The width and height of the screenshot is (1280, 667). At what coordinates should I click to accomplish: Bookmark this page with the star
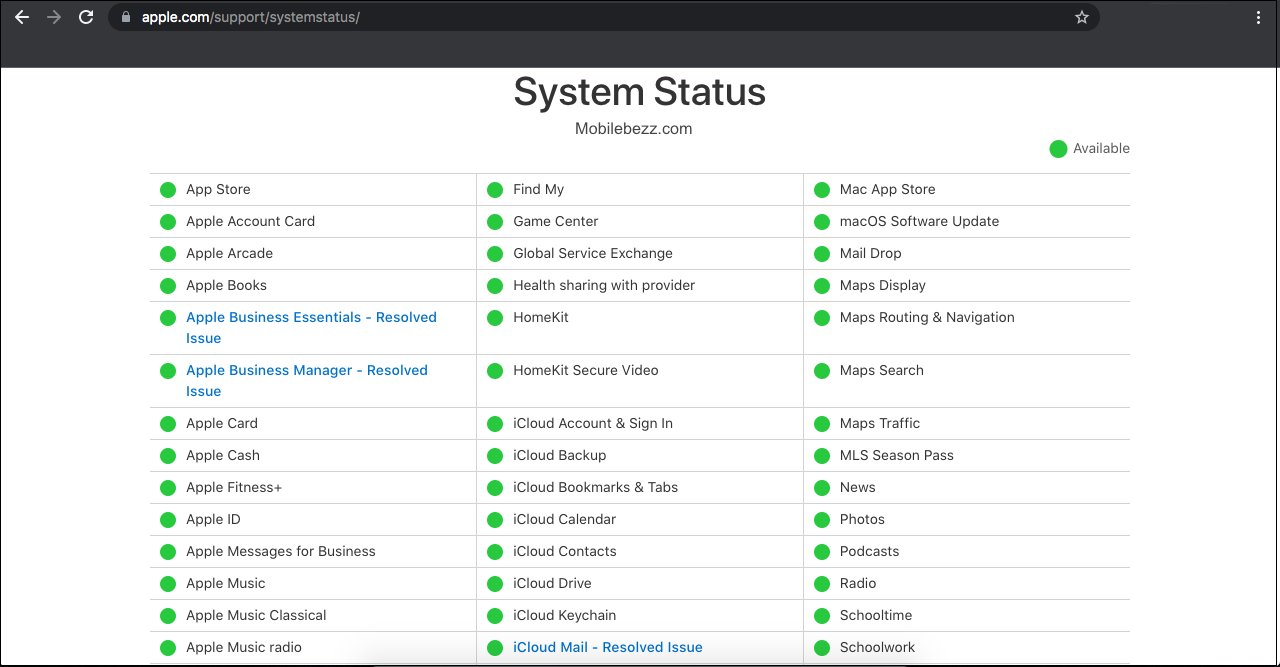[1082, 17]
